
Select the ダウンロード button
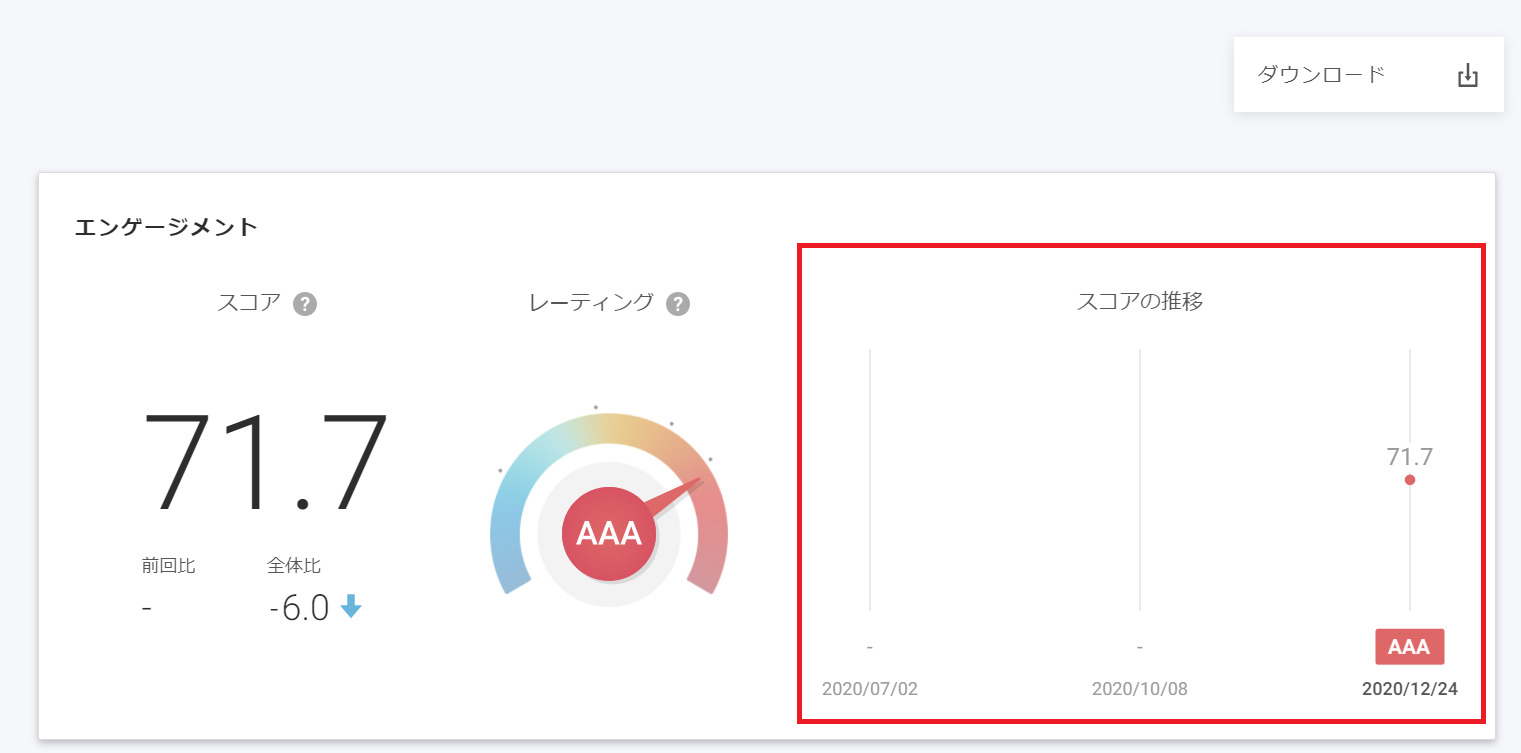pos(1322,74)
